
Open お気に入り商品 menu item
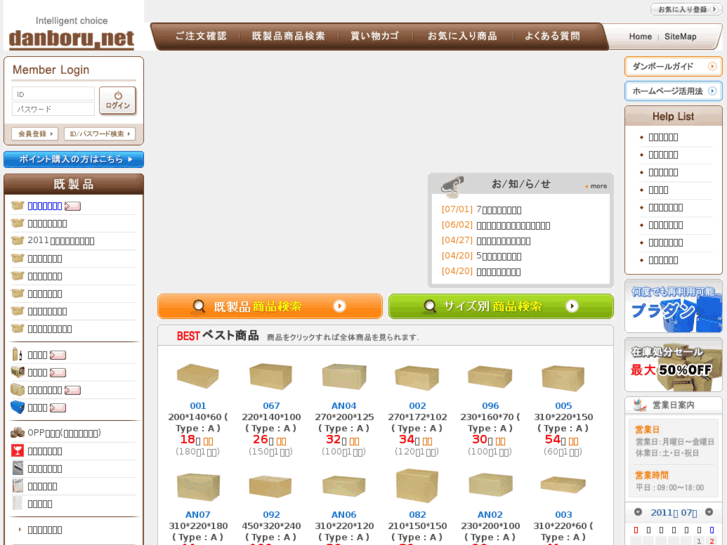pos(462,36)
